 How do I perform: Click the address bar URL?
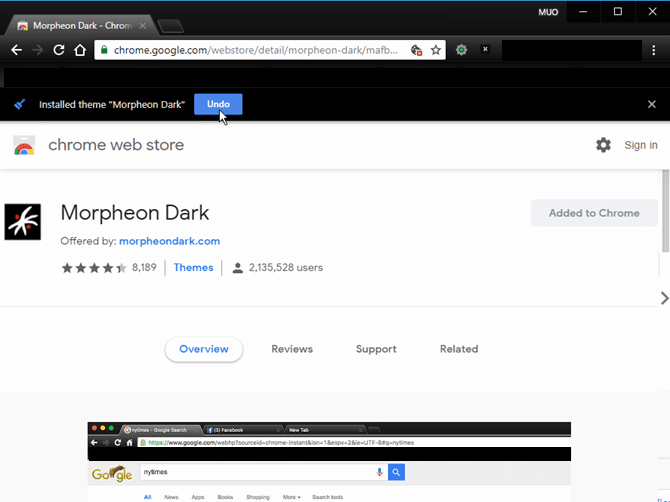pyautogui.click(x=256, y=50)
